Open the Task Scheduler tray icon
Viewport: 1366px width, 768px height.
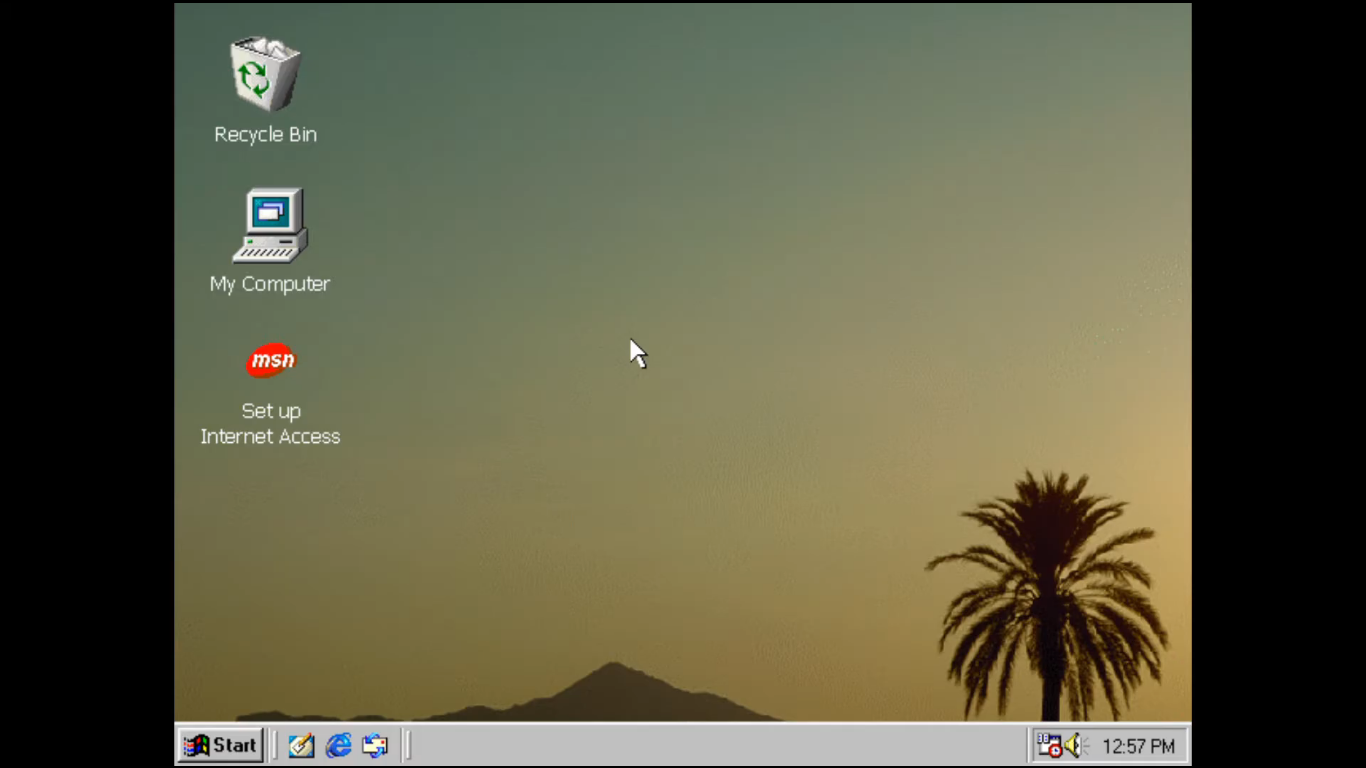pos(1050,745)
